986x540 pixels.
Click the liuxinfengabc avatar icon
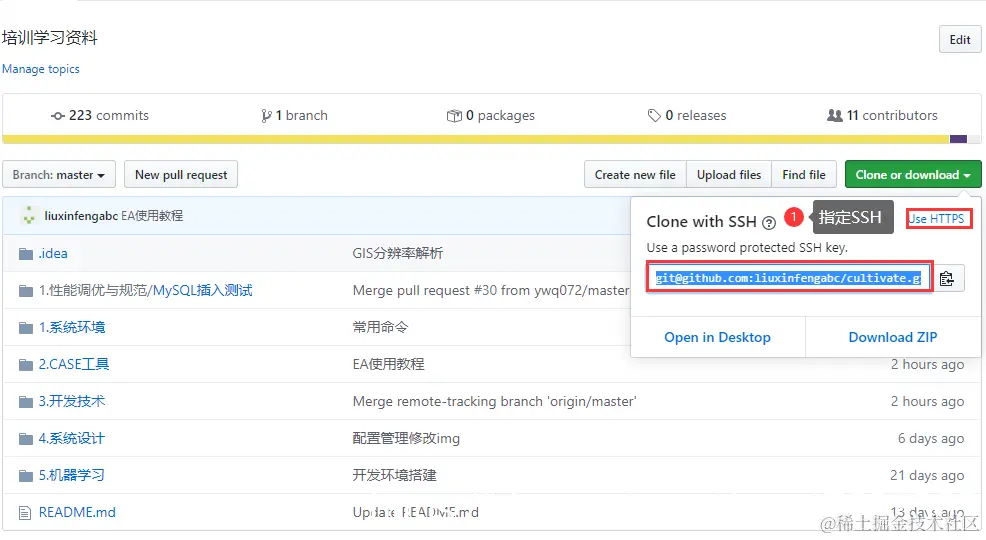28,216
